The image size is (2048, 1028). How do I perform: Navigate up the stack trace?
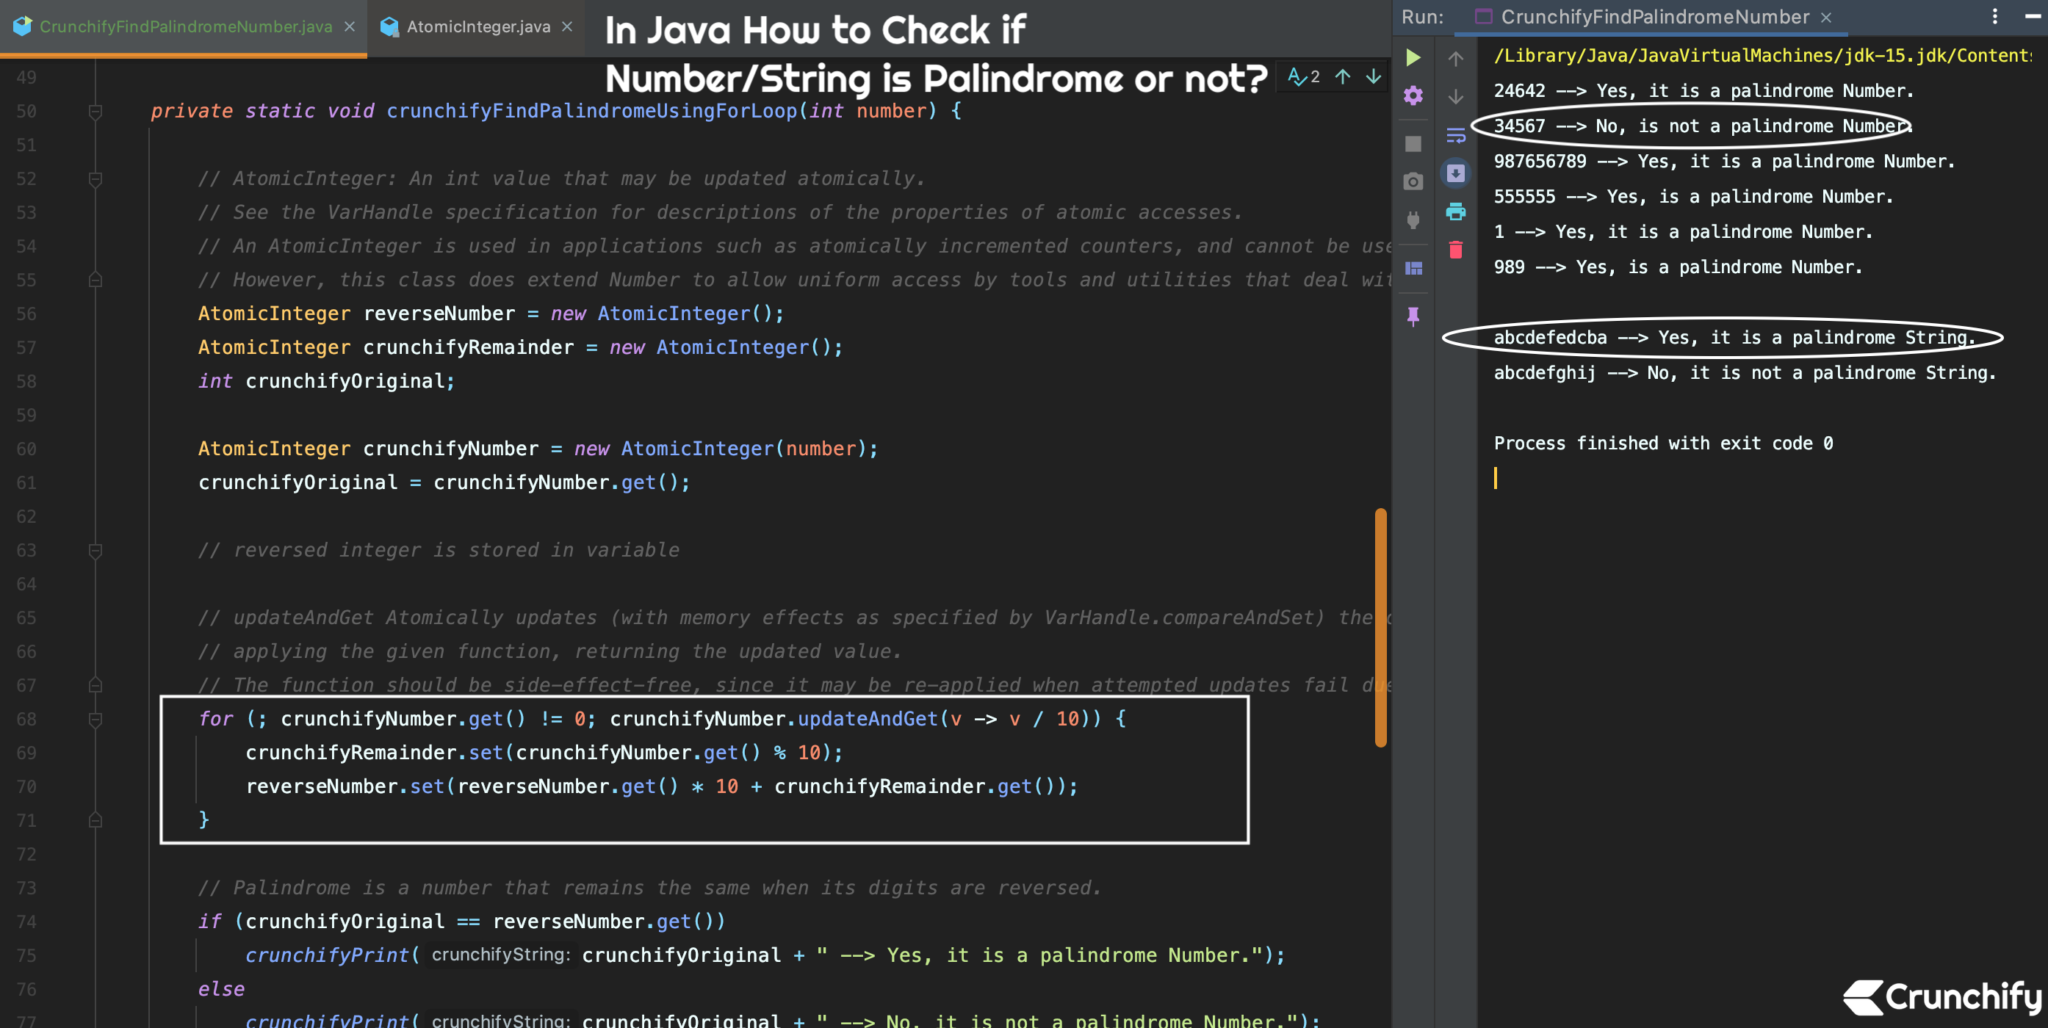pyautogui.click(x=1456, y=57)
